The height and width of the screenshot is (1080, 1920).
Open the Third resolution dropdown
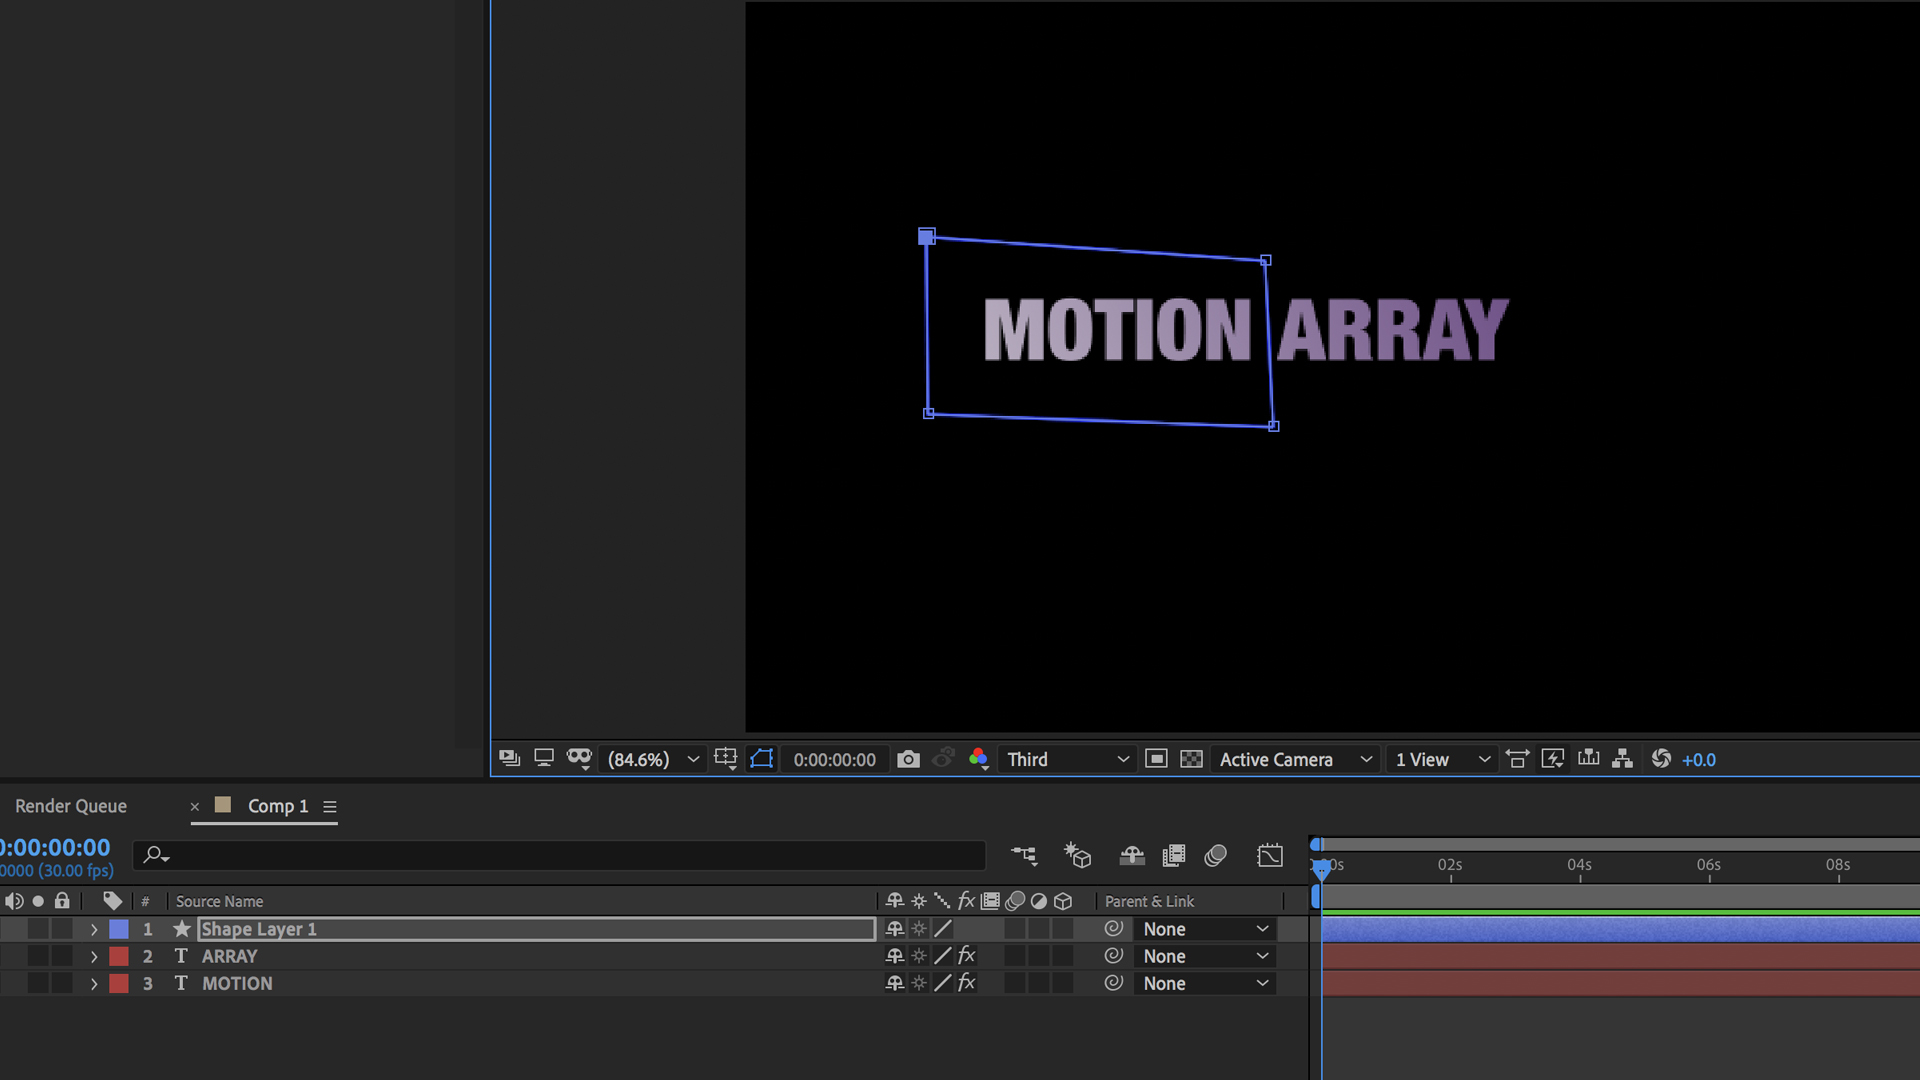(1065, 759)
